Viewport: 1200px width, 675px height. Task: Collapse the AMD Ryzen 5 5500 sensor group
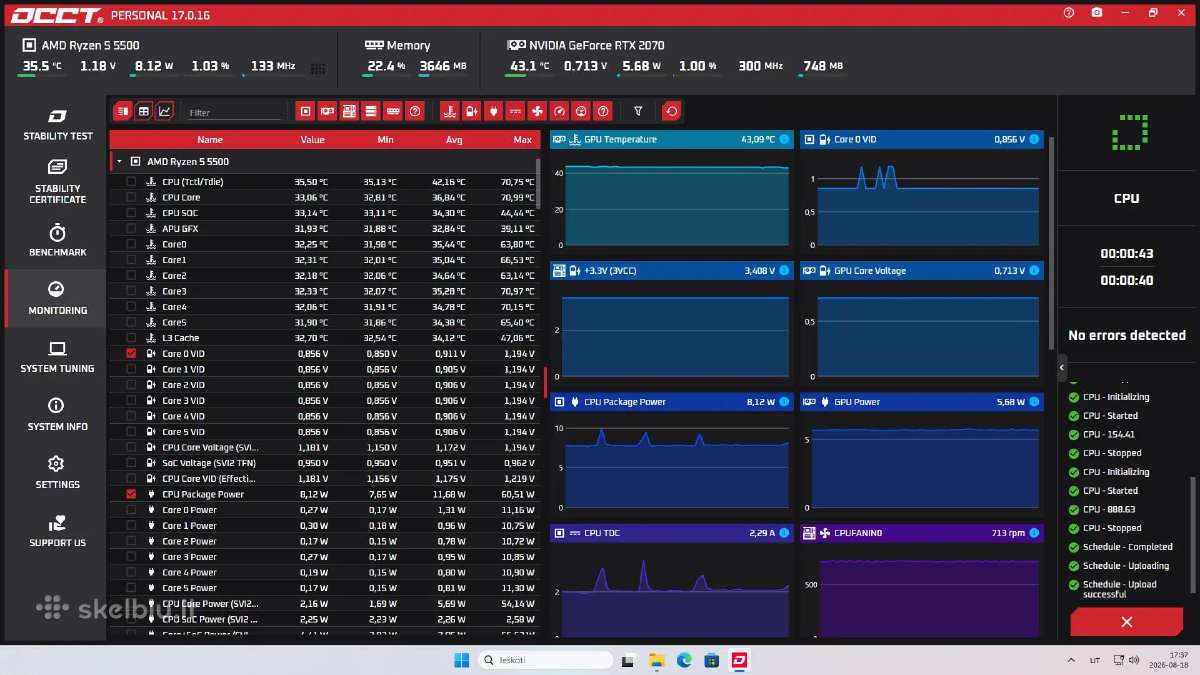(119, 161)
